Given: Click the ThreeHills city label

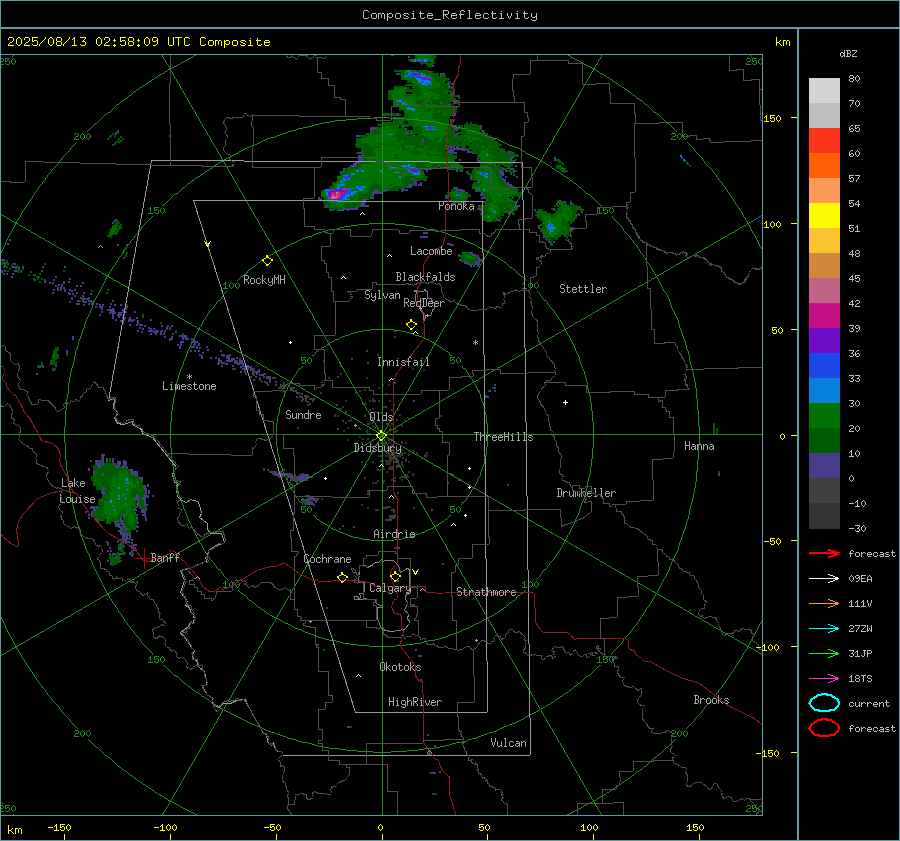Looking at the screenshot, I should [503, 437].
